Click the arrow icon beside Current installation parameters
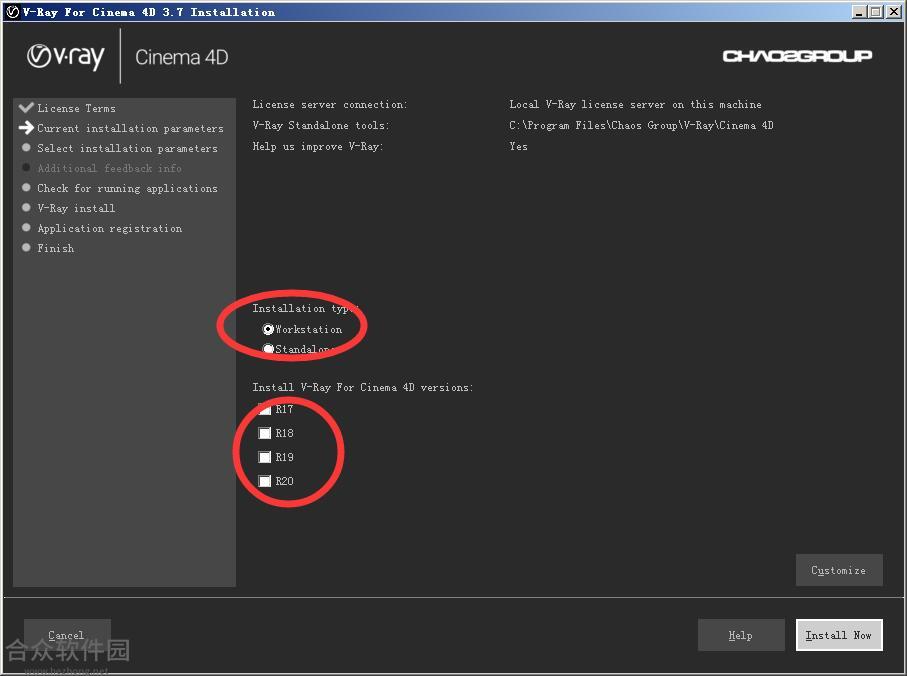Screen dimensions: 907x676 point(26,127)
